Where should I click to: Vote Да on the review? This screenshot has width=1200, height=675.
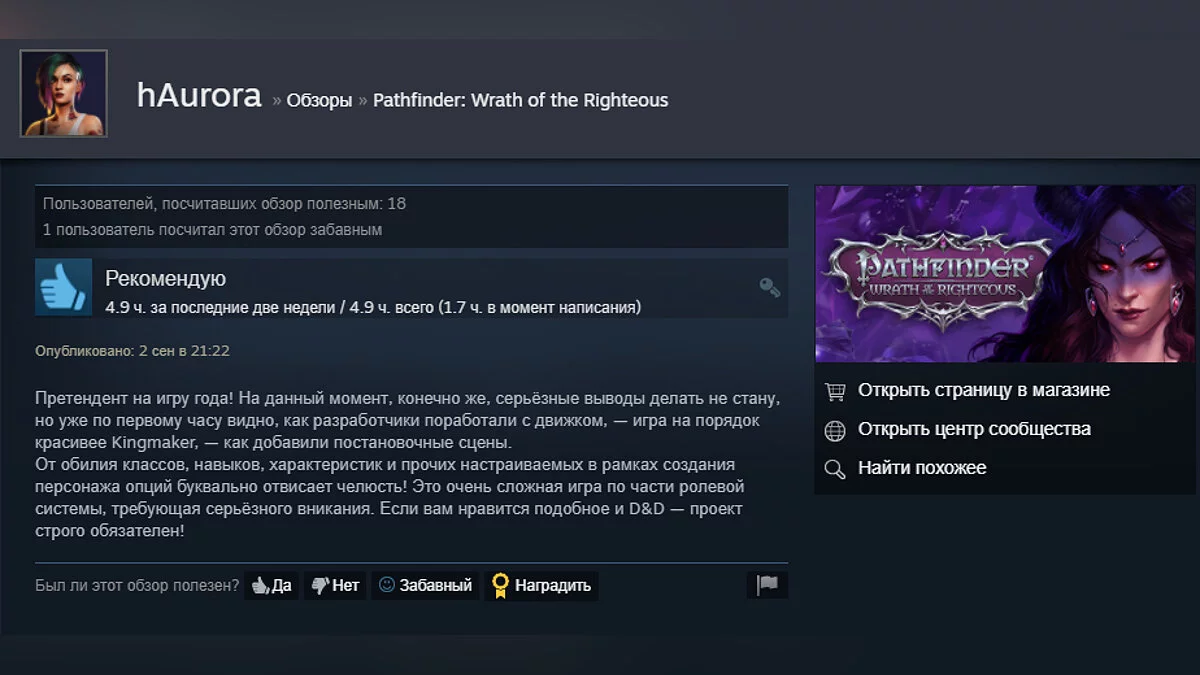(x=271, y=585)
